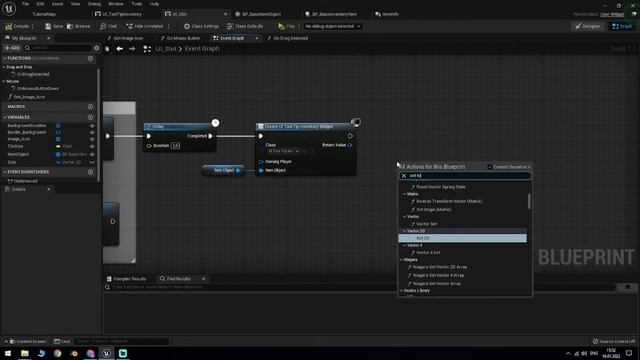Image resolution: width=640 pixels, height=360 pixels.
Task: Collapse the Matrix category in actions list
Action: click(405, 194)
